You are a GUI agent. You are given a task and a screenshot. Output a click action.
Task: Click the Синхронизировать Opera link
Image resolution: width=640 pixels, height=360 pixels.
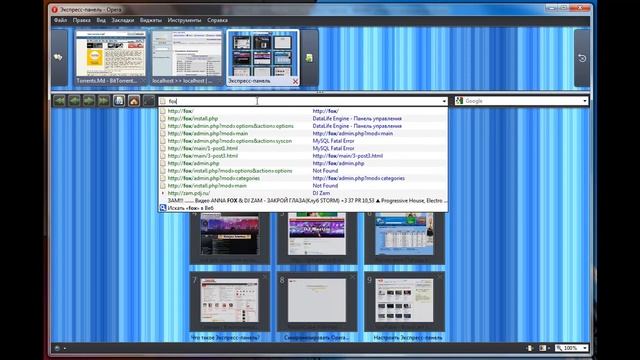pos(317,338)
